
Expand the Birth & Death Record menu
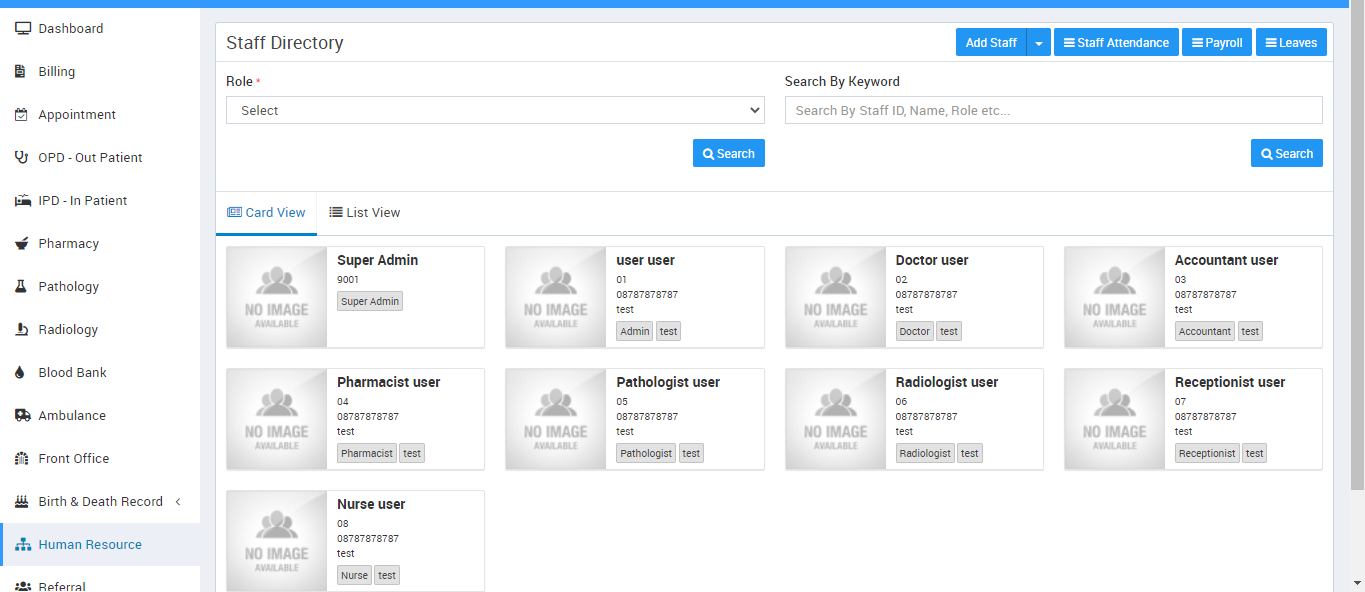100,502
